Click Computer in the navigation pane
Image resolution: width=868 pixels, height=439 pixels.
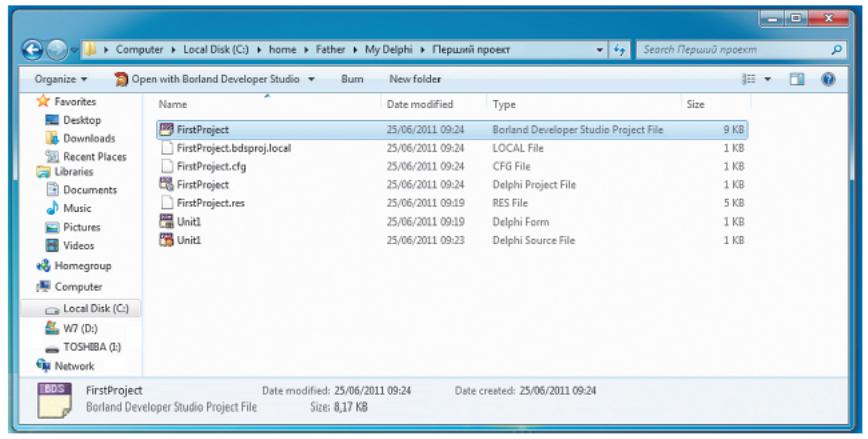(x=78, y=287)
